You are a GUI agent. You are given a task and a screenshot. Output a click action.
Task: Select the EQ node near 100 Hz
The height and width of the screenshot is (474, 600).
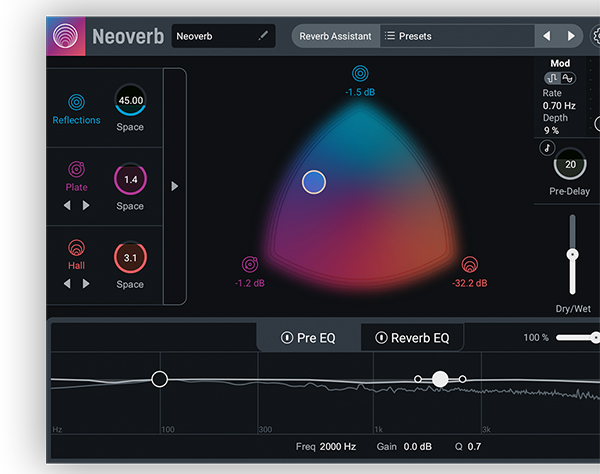[x=160, y=379]
